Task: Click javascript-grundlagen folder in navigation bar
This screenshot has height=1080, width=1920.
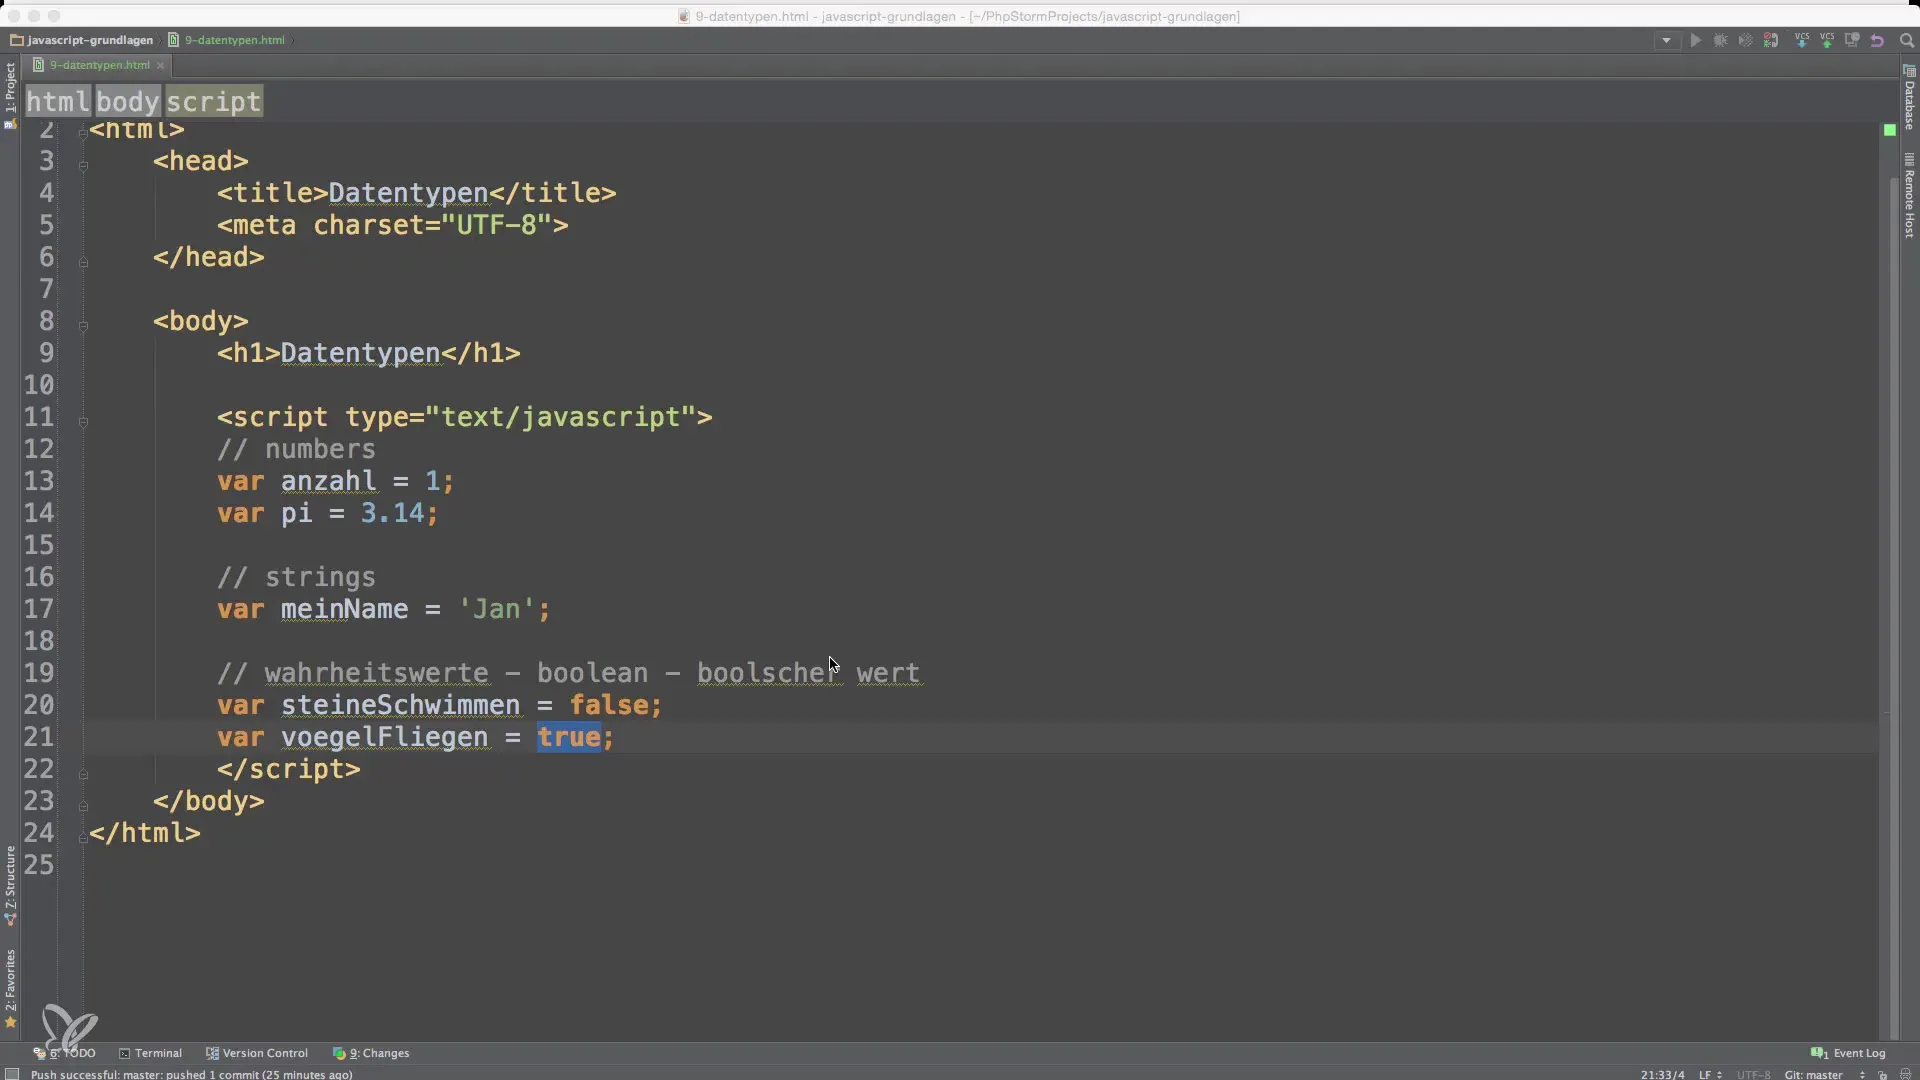Action: [82, 40]
